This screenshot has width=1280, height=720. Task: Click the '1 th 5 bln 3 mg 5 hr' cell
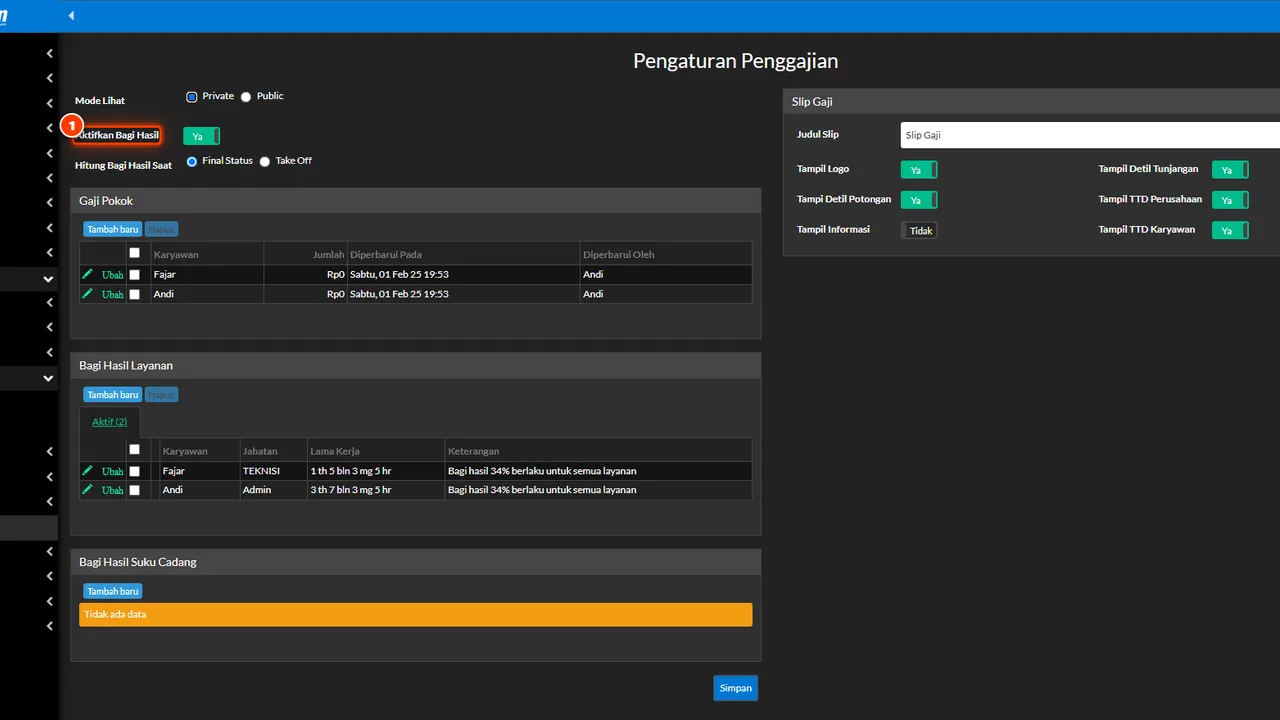(376, 471)
